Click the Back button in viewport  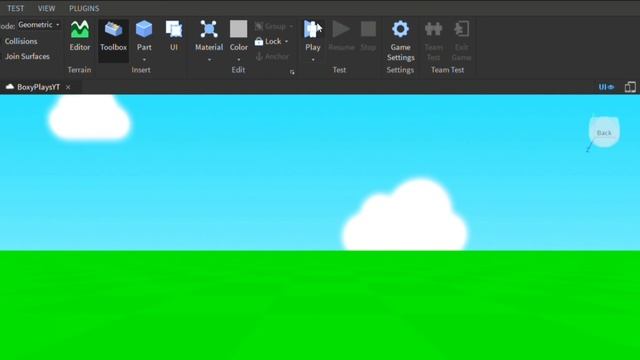604,132
